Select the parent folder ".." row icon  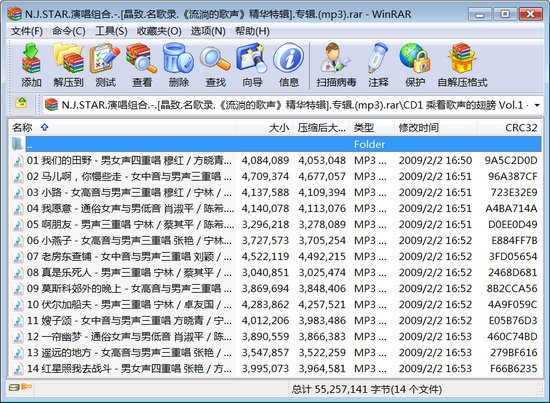(17, 144)
